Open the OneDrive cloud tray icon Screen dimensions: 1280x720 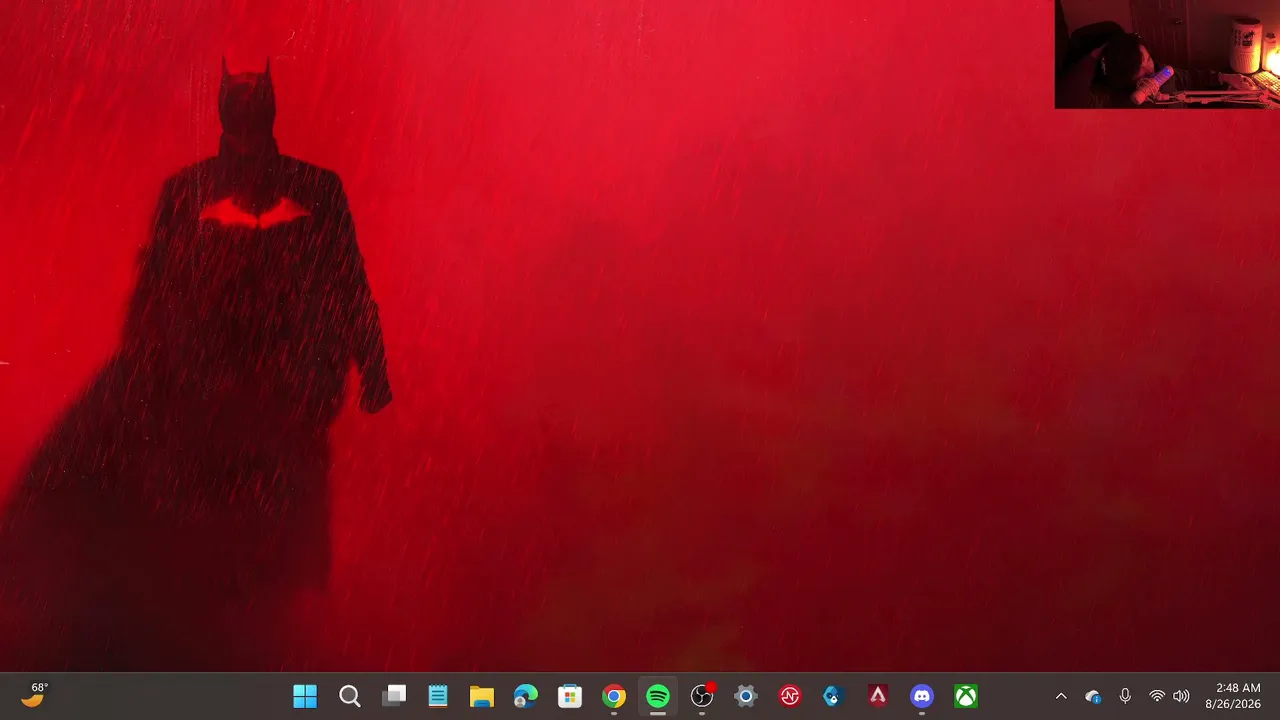coord(1093,696)
